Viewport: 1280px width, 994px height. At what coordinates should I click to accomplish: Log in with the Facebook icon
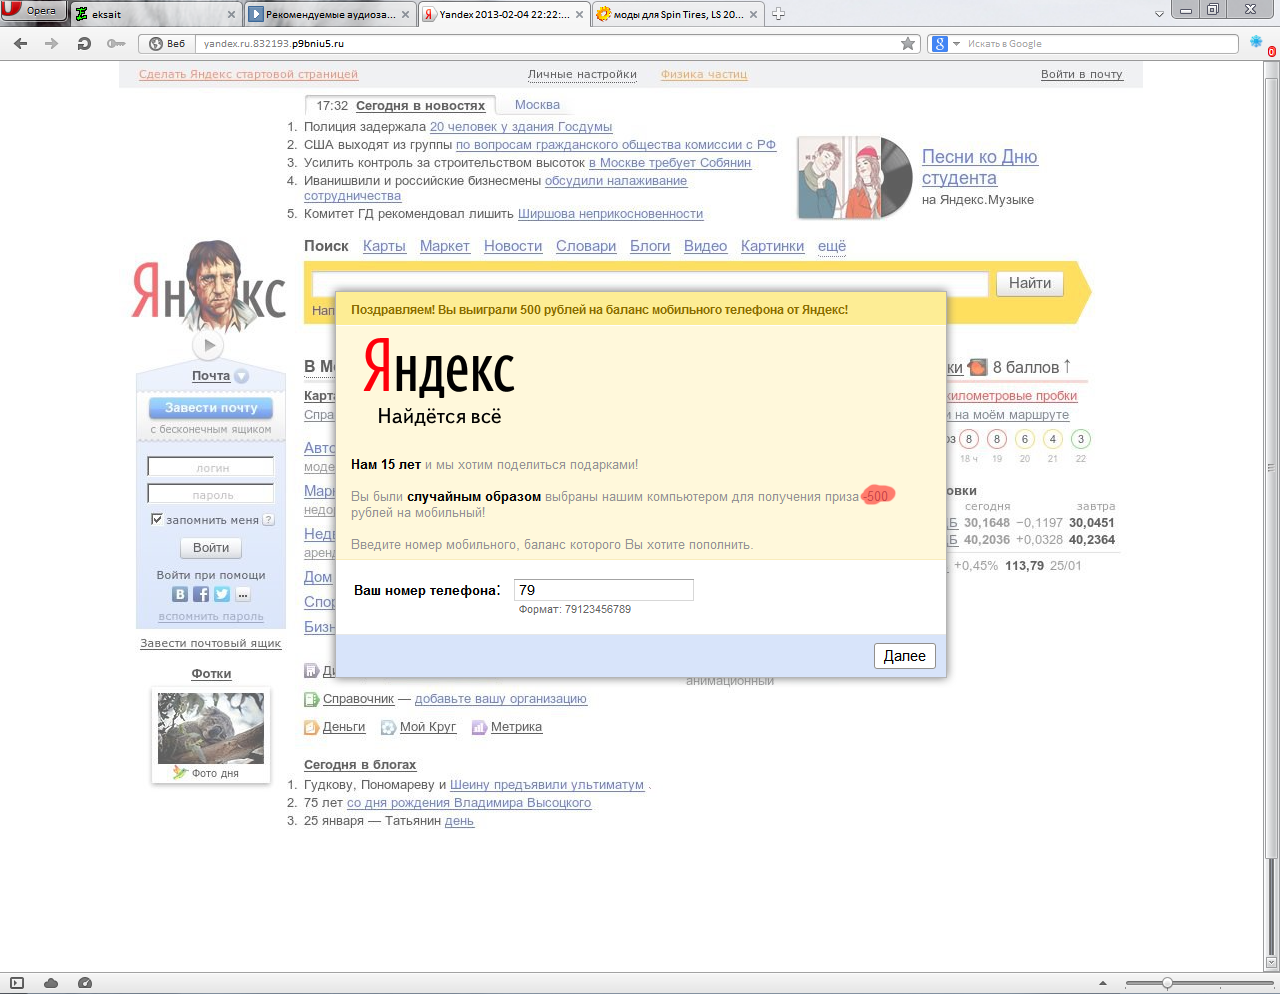[201, 594]
